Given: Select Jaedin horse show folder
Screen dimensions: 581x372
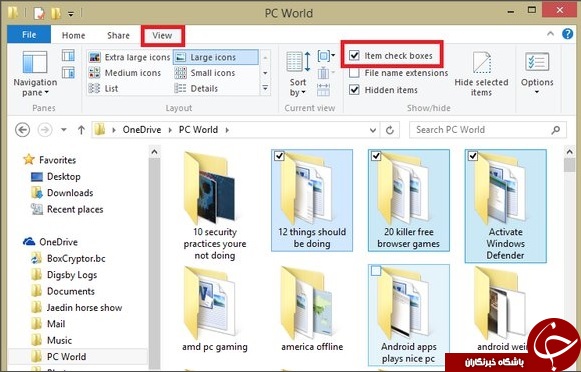Looking at the screenshot, I should [76, 308].
